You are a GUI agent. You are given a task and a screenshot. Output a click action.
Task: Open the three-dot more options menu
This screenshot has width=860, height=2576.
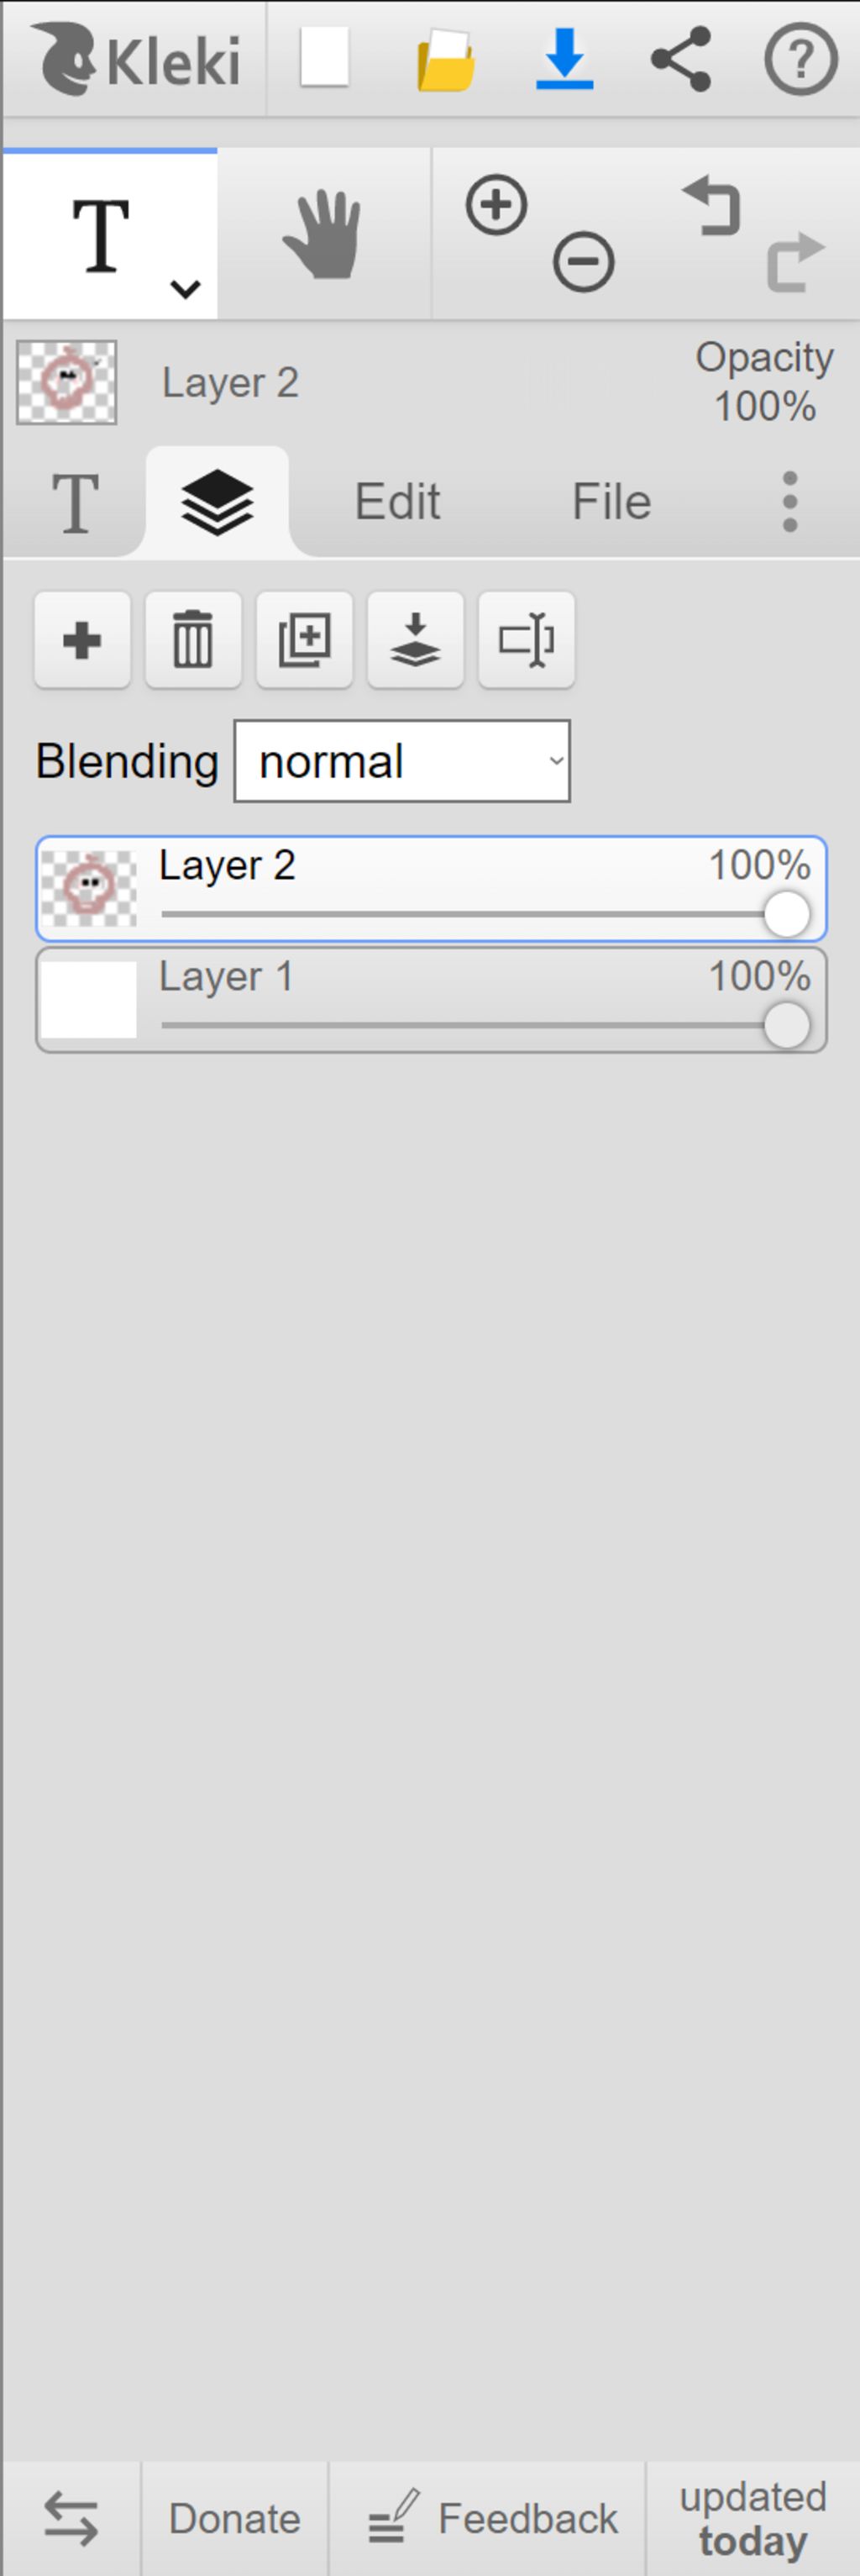[790, 501]
